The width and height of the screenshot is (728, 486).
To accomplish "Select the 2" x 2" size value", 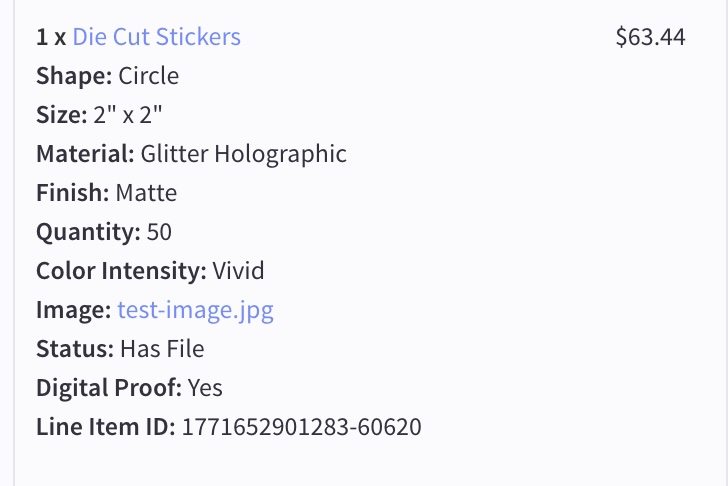I will [128, 115].
